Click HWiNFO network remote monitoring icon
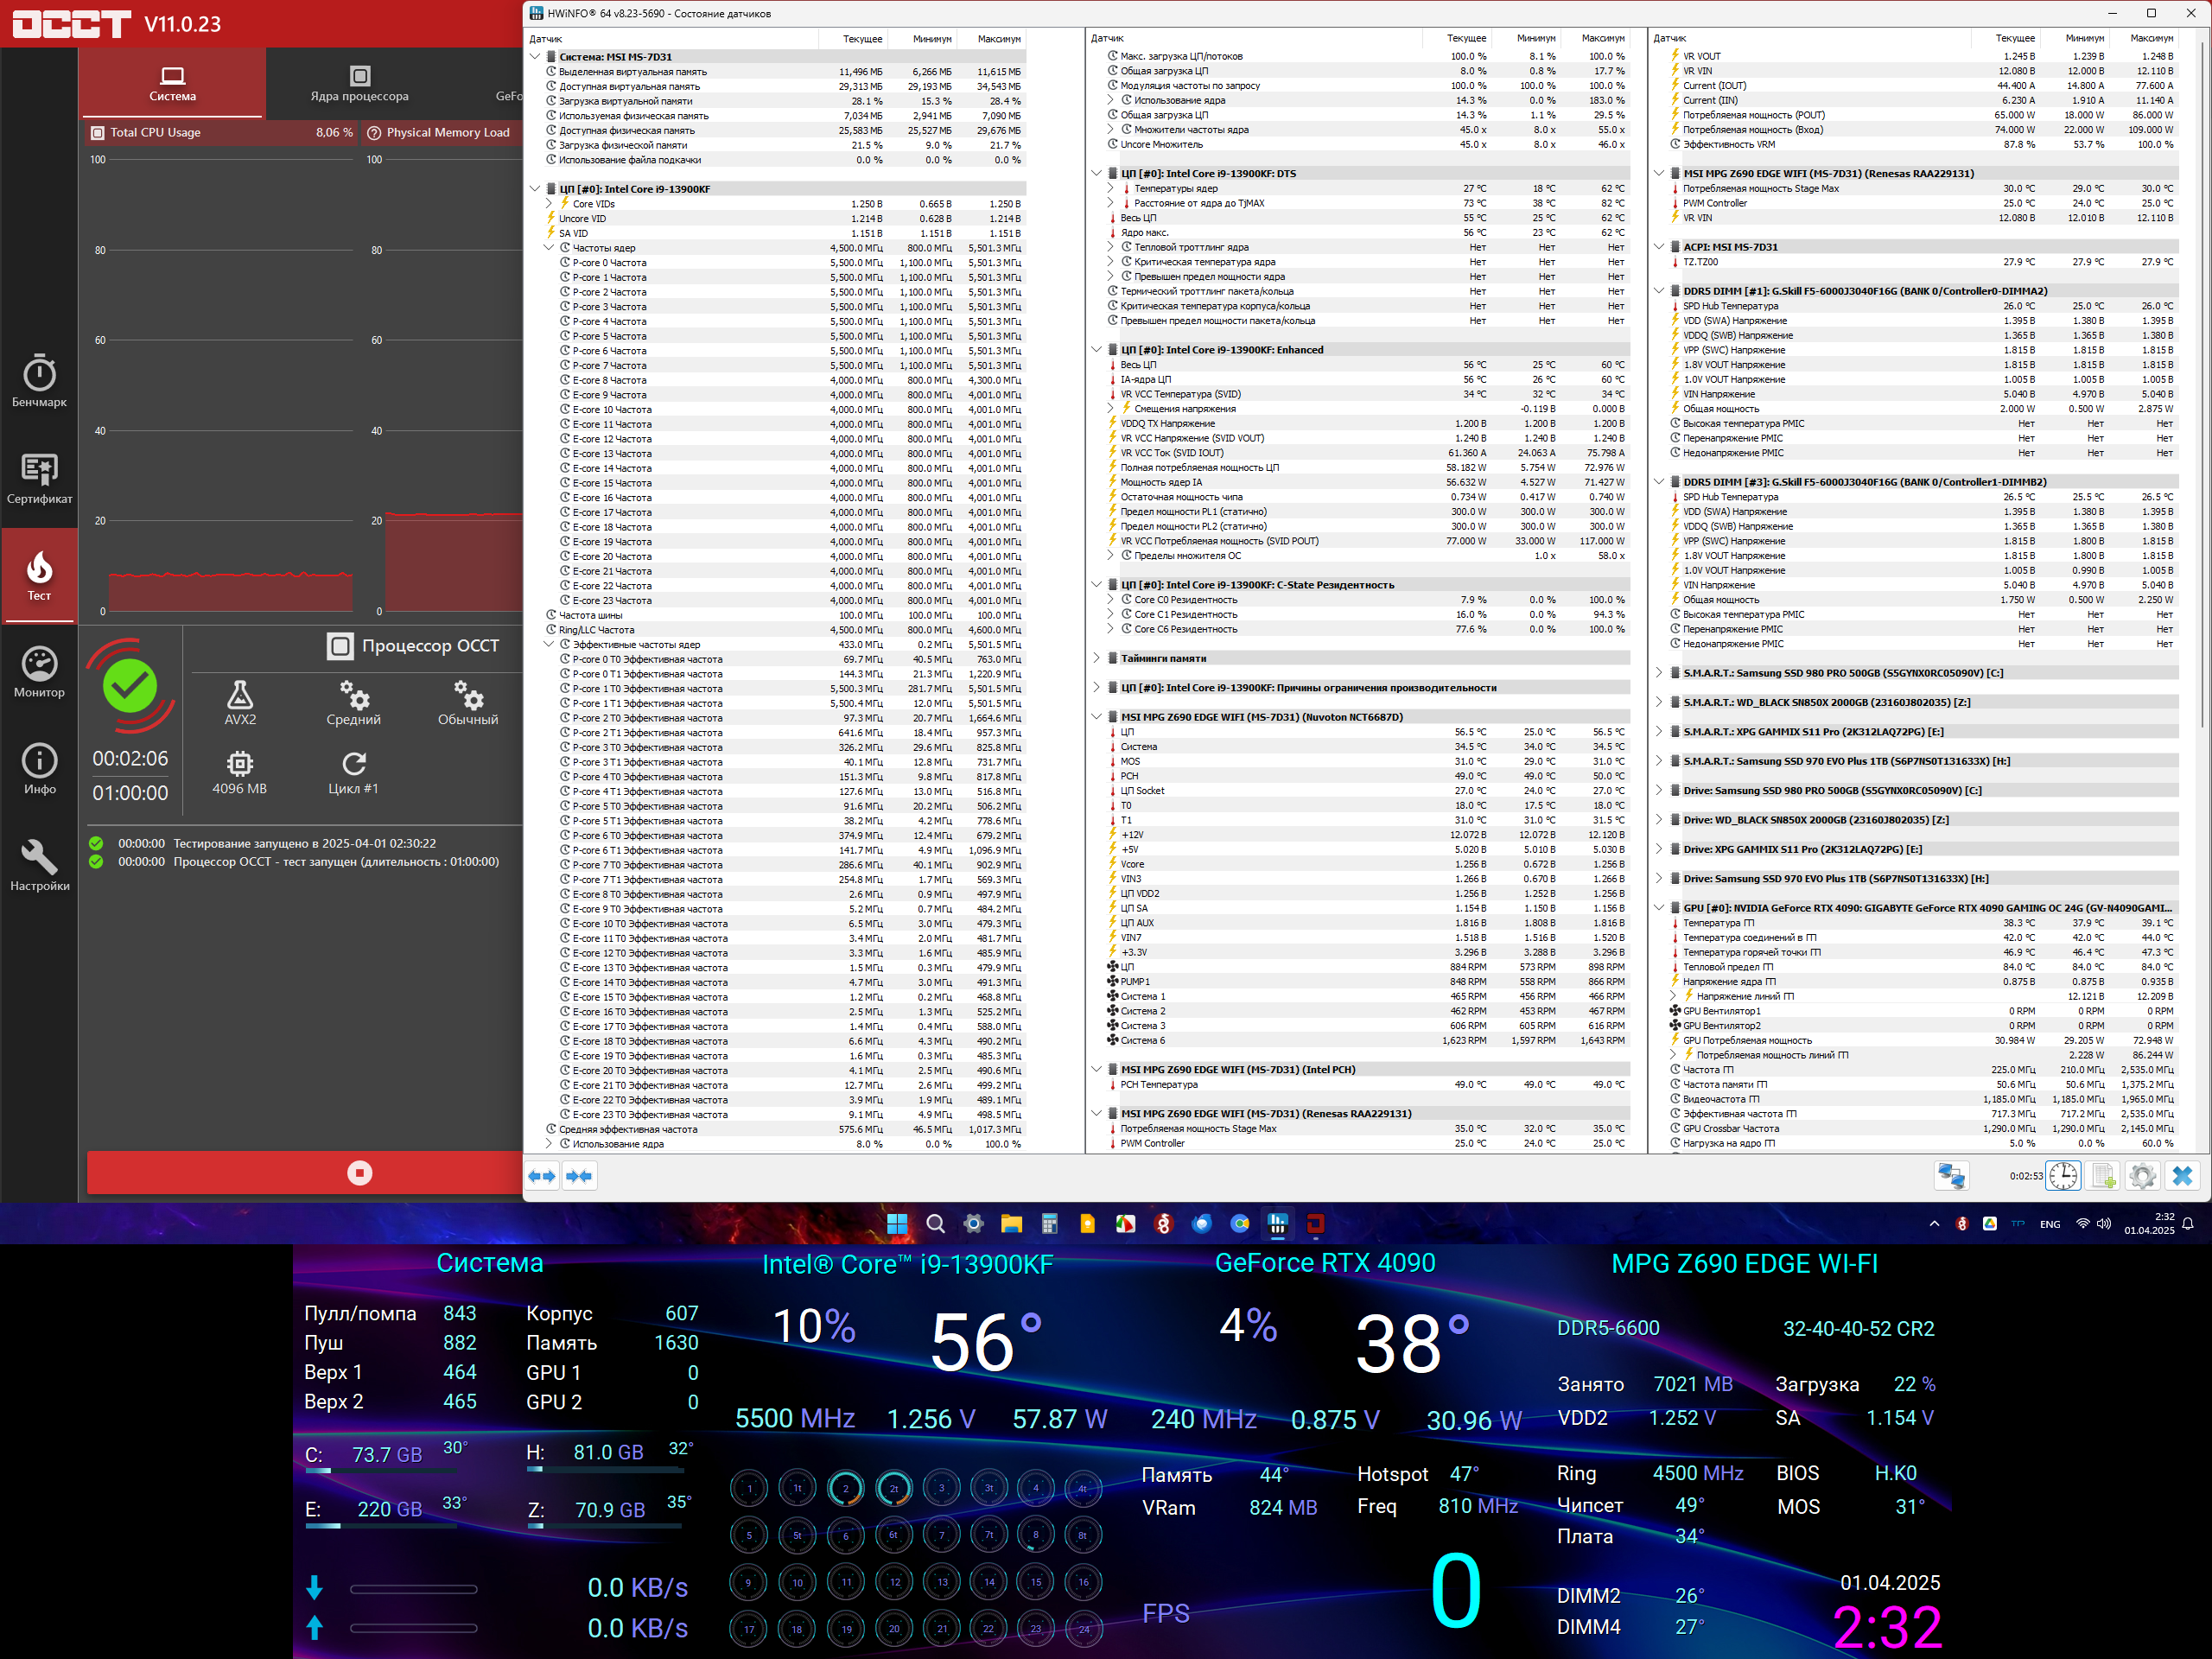The height and width of the screenshot is (1659, 2212). tap(1951, 1176)
